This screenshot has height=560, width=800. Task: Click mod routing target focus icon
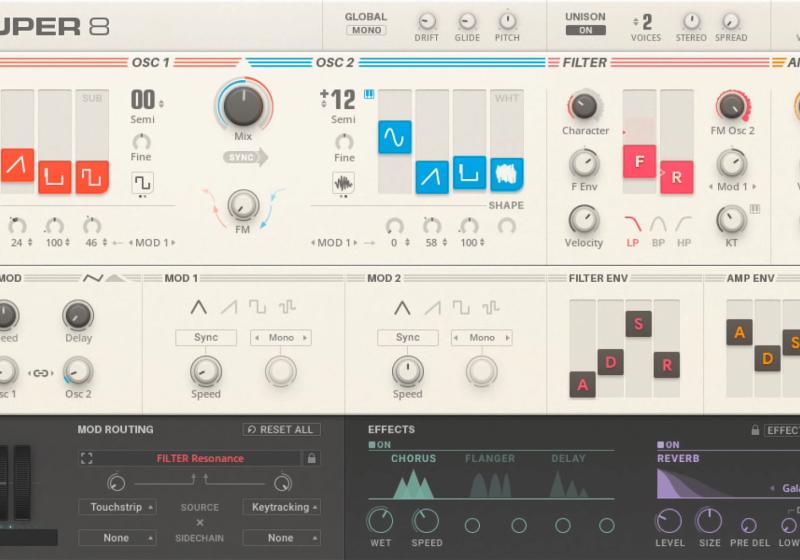[87, 458]
